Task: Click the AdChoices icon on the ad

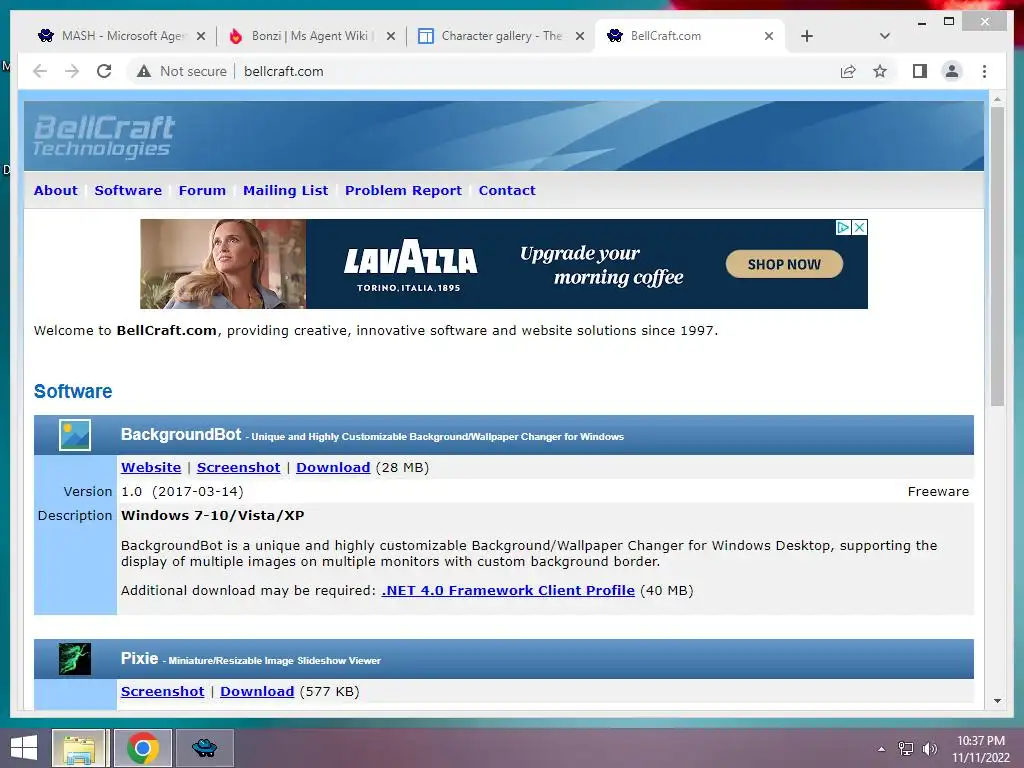Action: coord(843,227)
